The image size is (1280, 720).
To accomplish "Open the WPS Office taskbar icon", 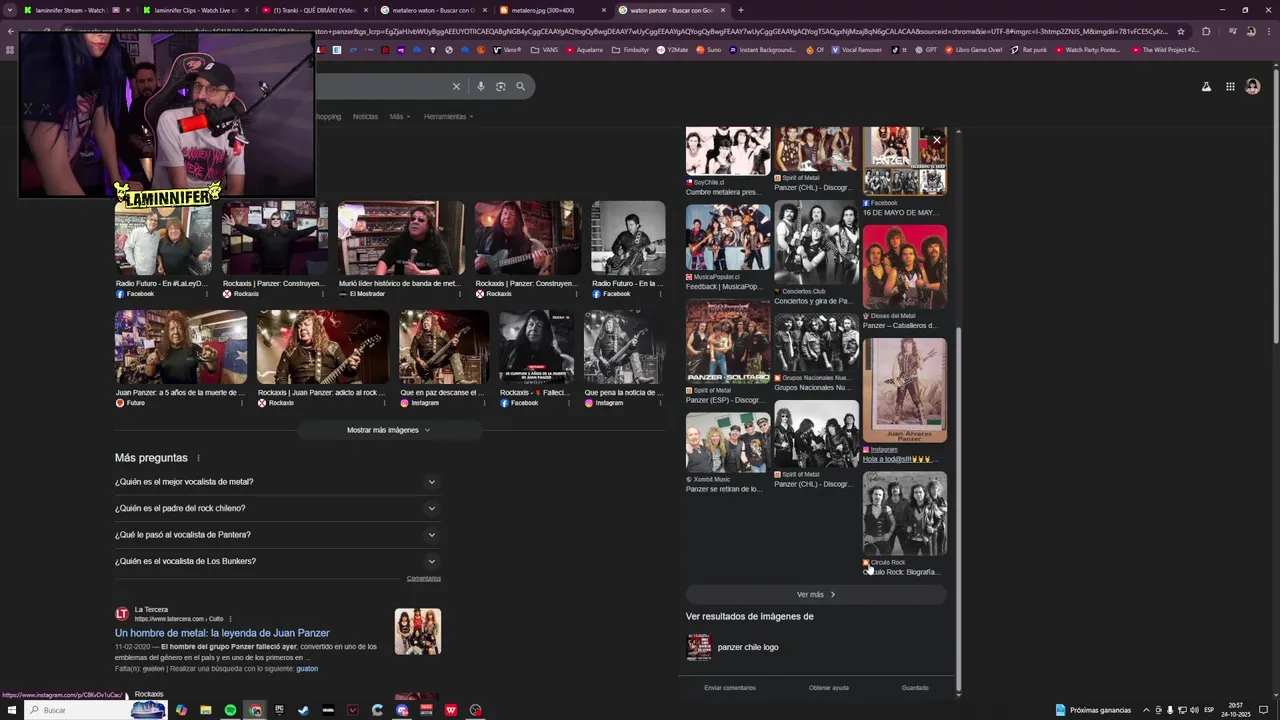I will (451, 710).
